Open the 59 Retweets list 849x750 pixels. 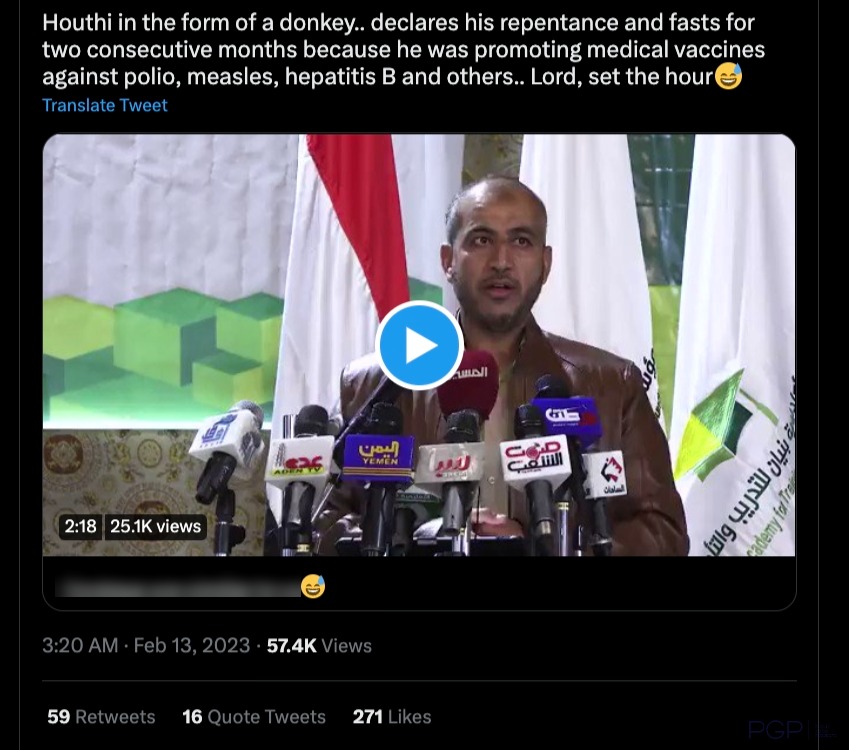pyautogui.click(x=101, y=716)
